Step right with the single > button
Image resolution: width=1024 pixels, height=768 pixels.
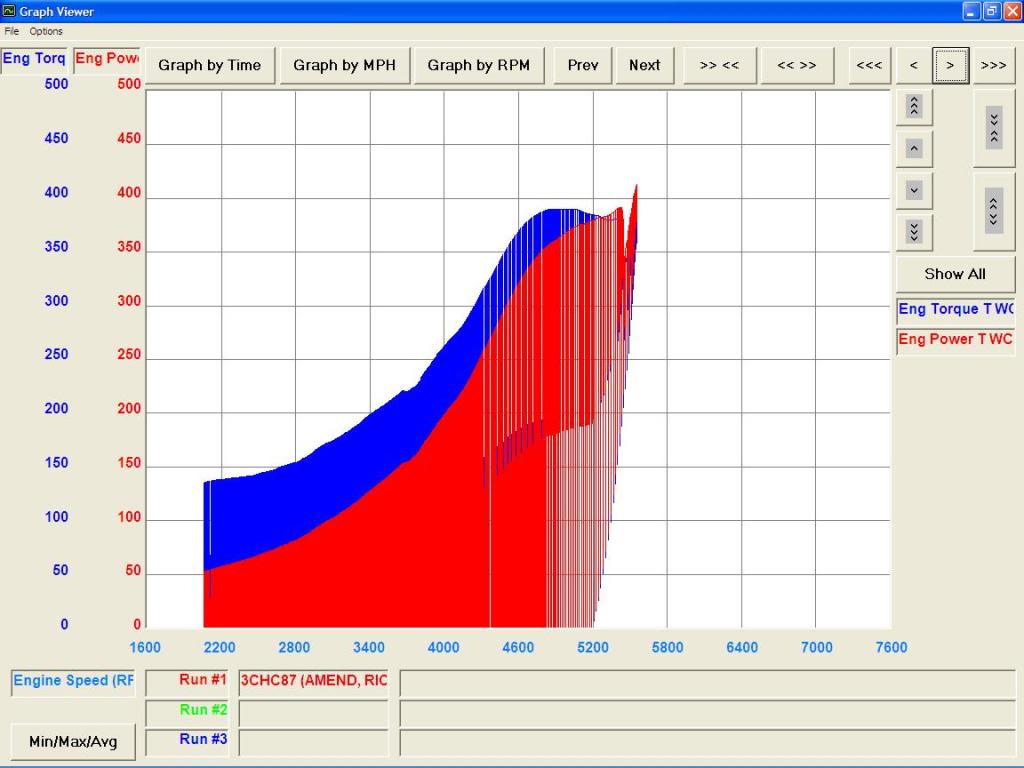coord(950,65)
